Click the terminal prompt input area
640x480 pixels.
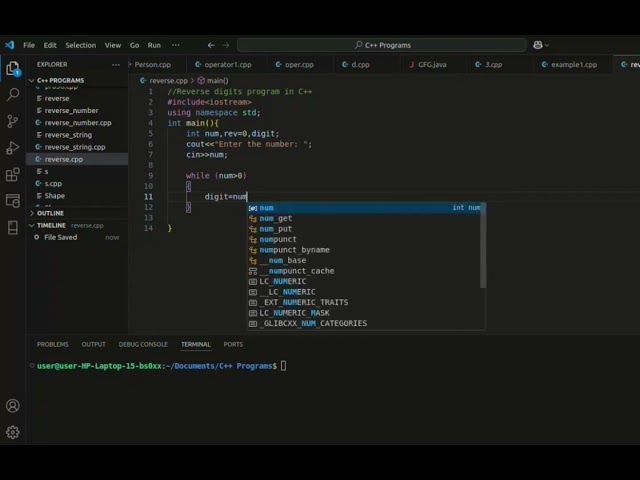point(283,366)
